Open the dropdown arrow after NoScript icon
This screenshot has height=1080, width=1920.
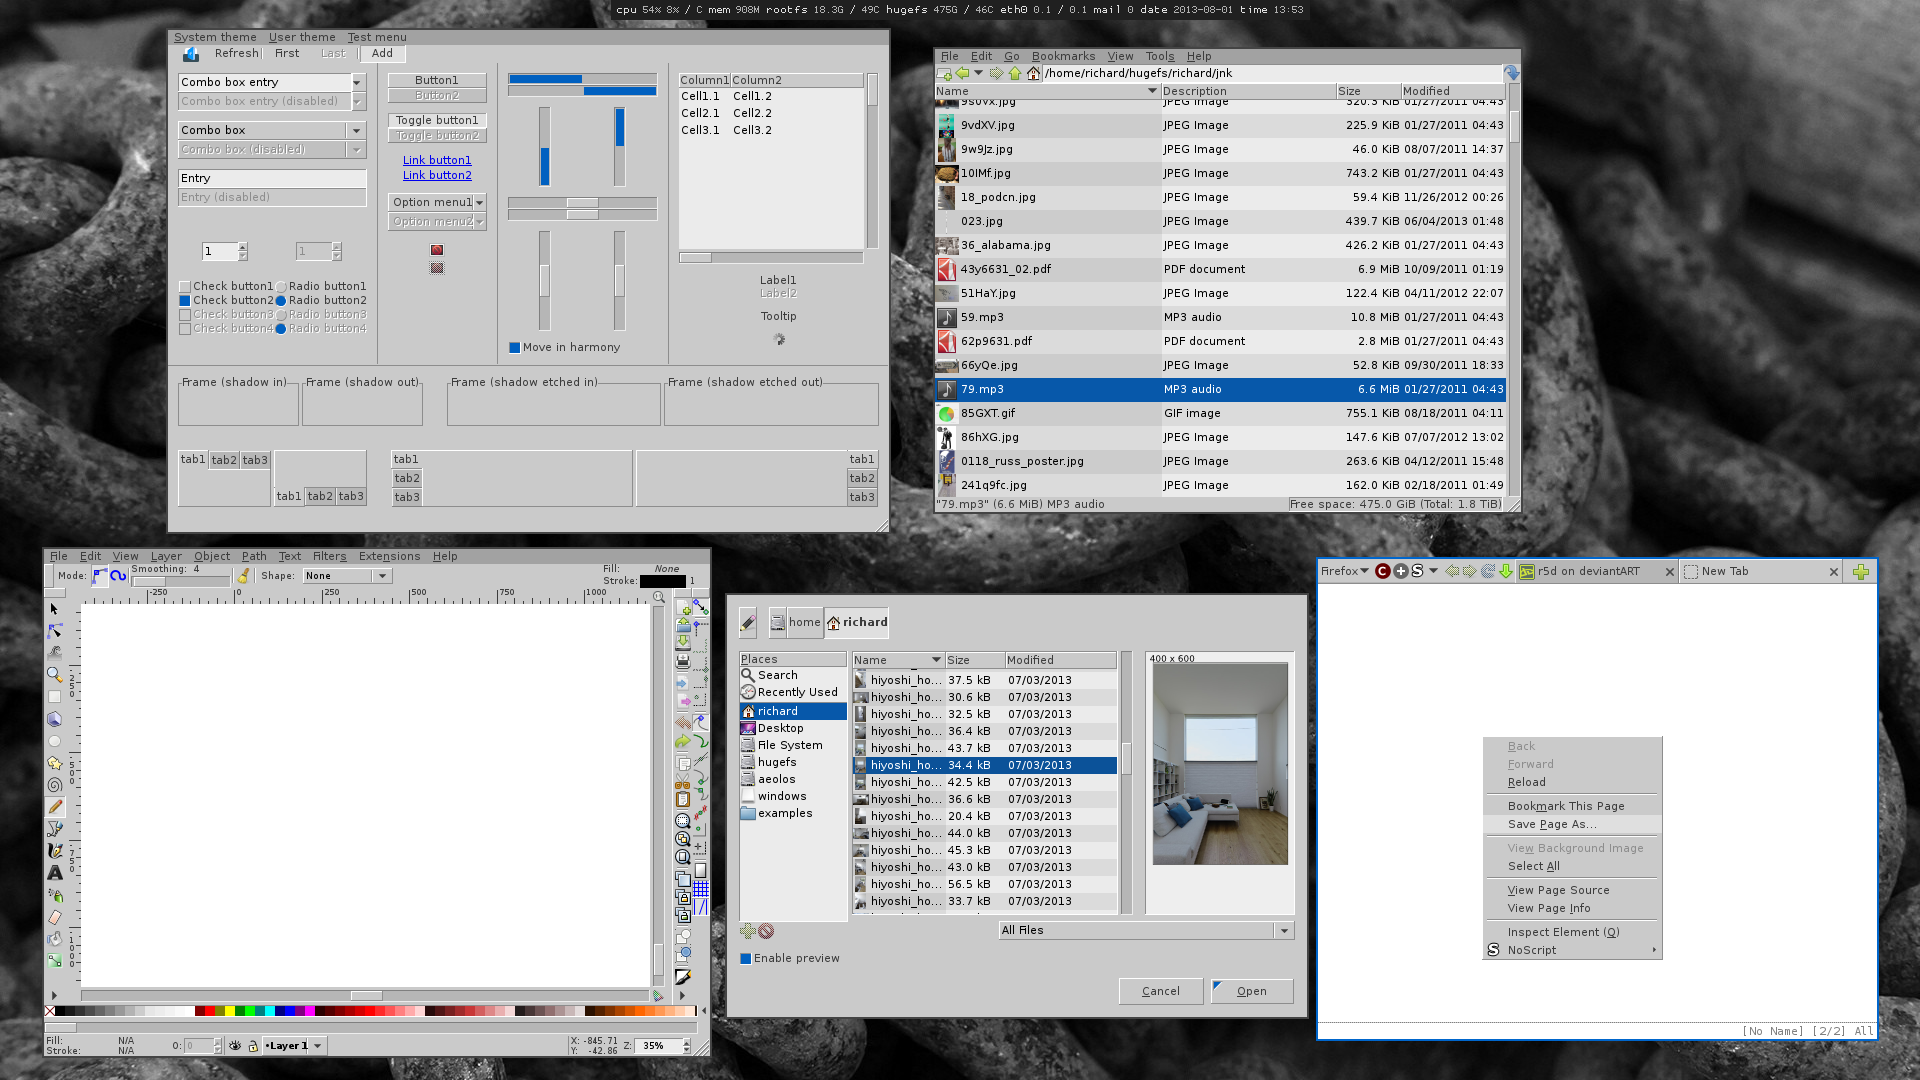(1433, 571)
